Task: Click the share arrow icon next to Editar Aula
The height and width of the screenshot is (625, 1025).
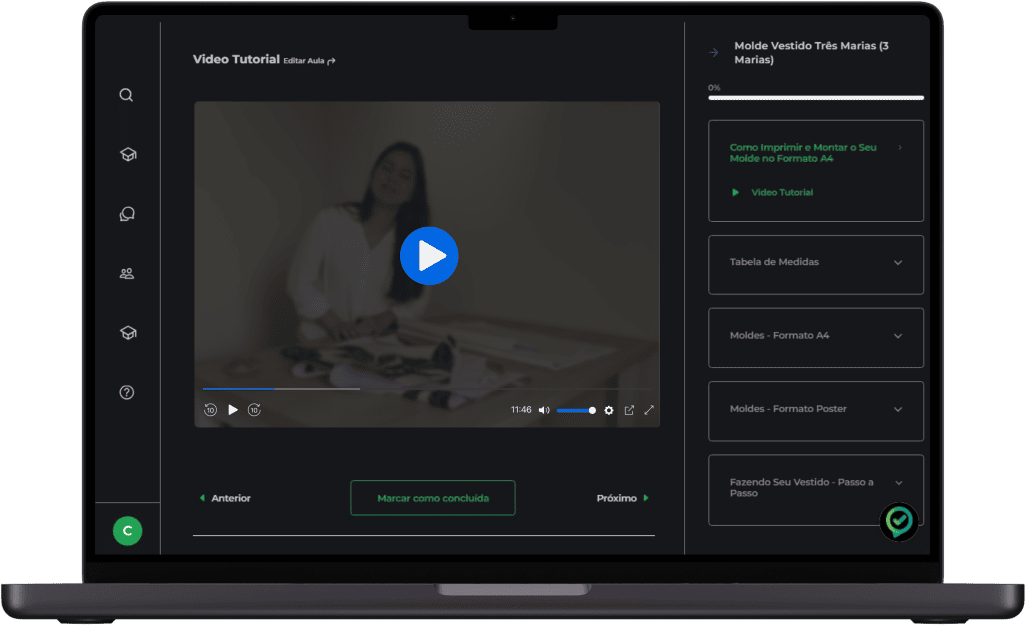Action: click(x=331, y=61)
